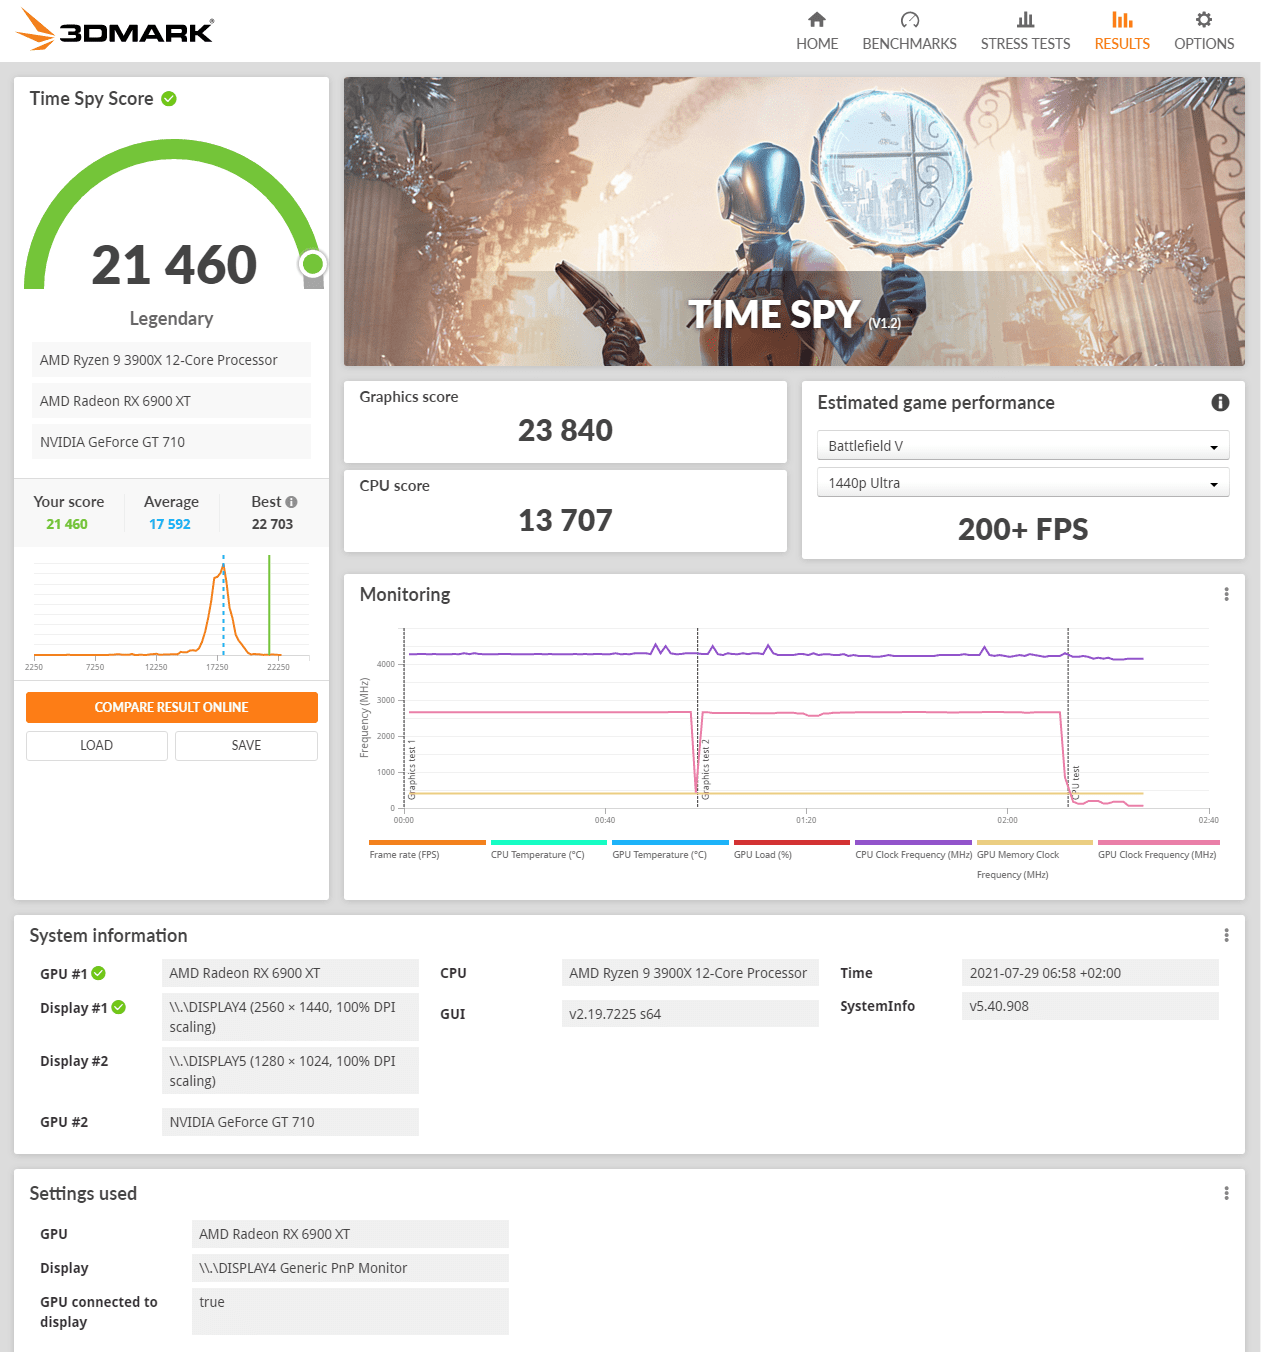Click the GPU #2 value in System information
Screen dimensions: 1261x1352
click(290, 1122)
